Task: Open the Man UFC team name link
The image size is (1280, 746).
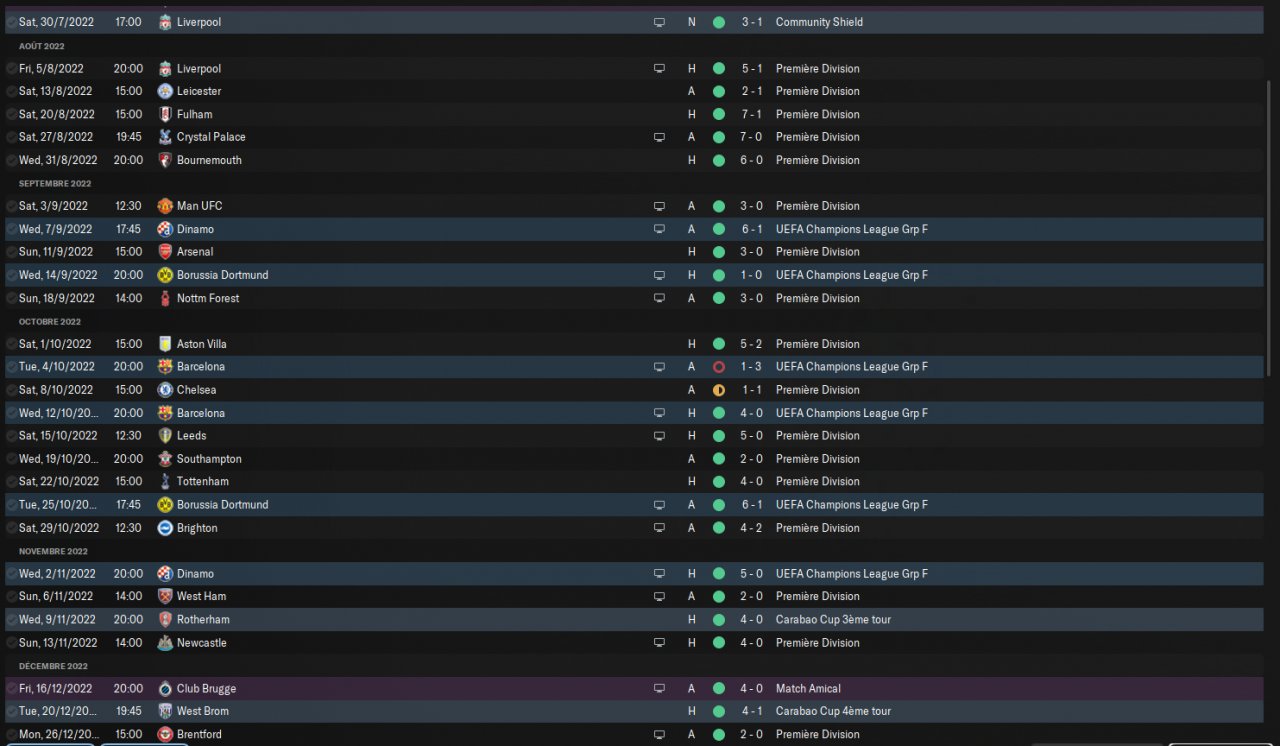Action: (200, 206)
